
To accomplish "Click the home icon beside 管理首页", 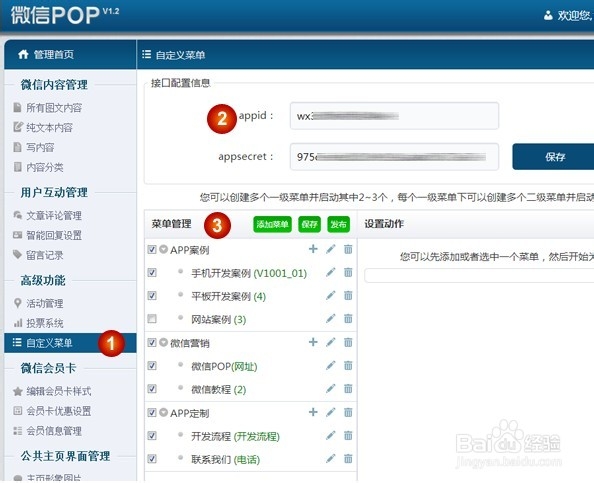I will click(x=23, y=54).
